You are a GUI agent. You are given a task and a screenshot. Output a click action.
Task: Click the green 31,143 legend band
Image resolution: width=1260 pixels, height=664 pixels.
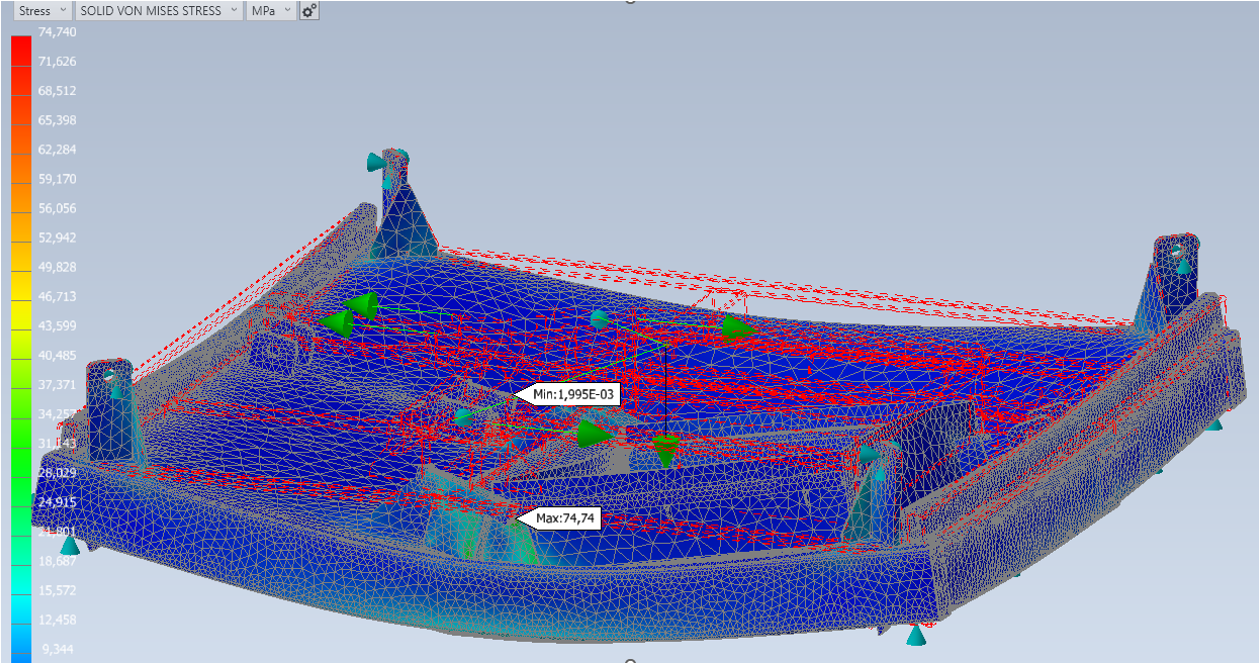[21, 443]
